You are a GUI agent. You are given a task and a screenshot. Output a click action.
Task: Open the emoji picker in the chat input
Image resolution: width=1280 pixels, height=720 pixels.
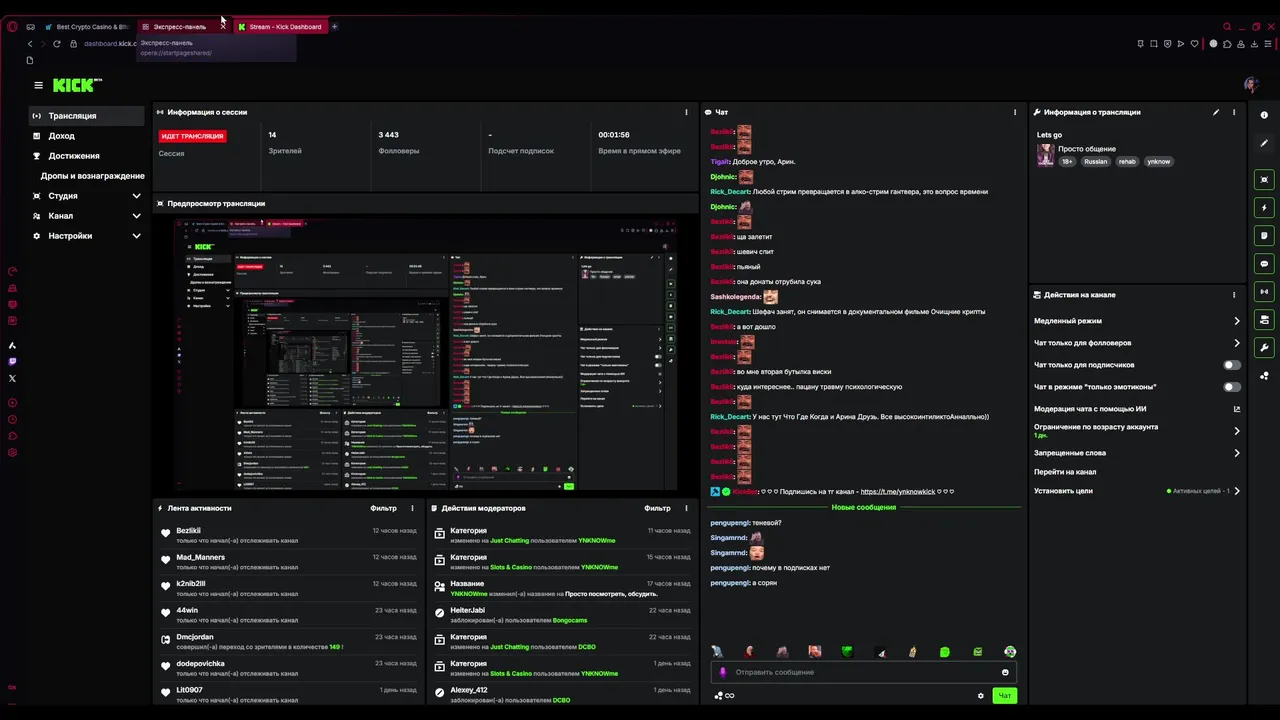tap(1005, 672)
